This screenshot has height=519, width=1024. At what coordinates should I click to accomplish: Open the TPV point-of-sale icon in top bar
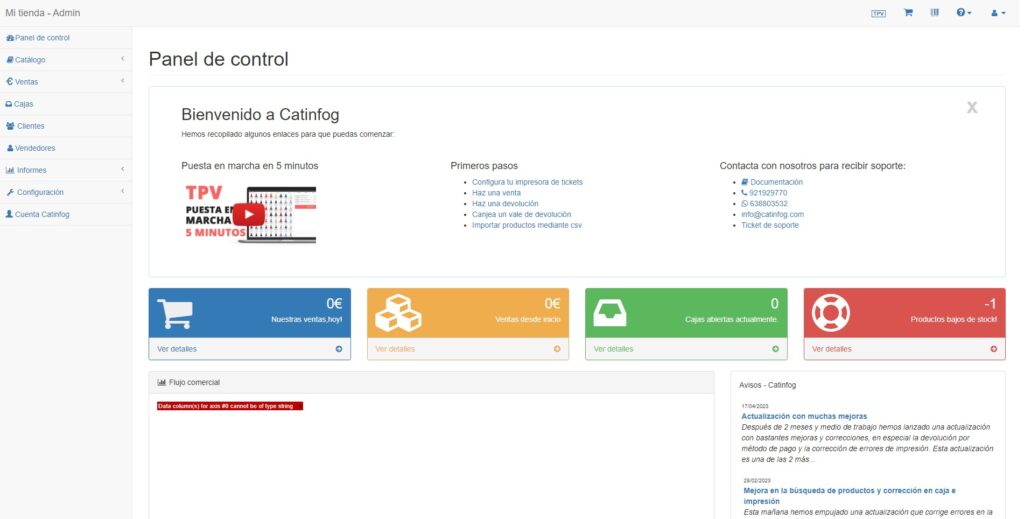point(878,13)
